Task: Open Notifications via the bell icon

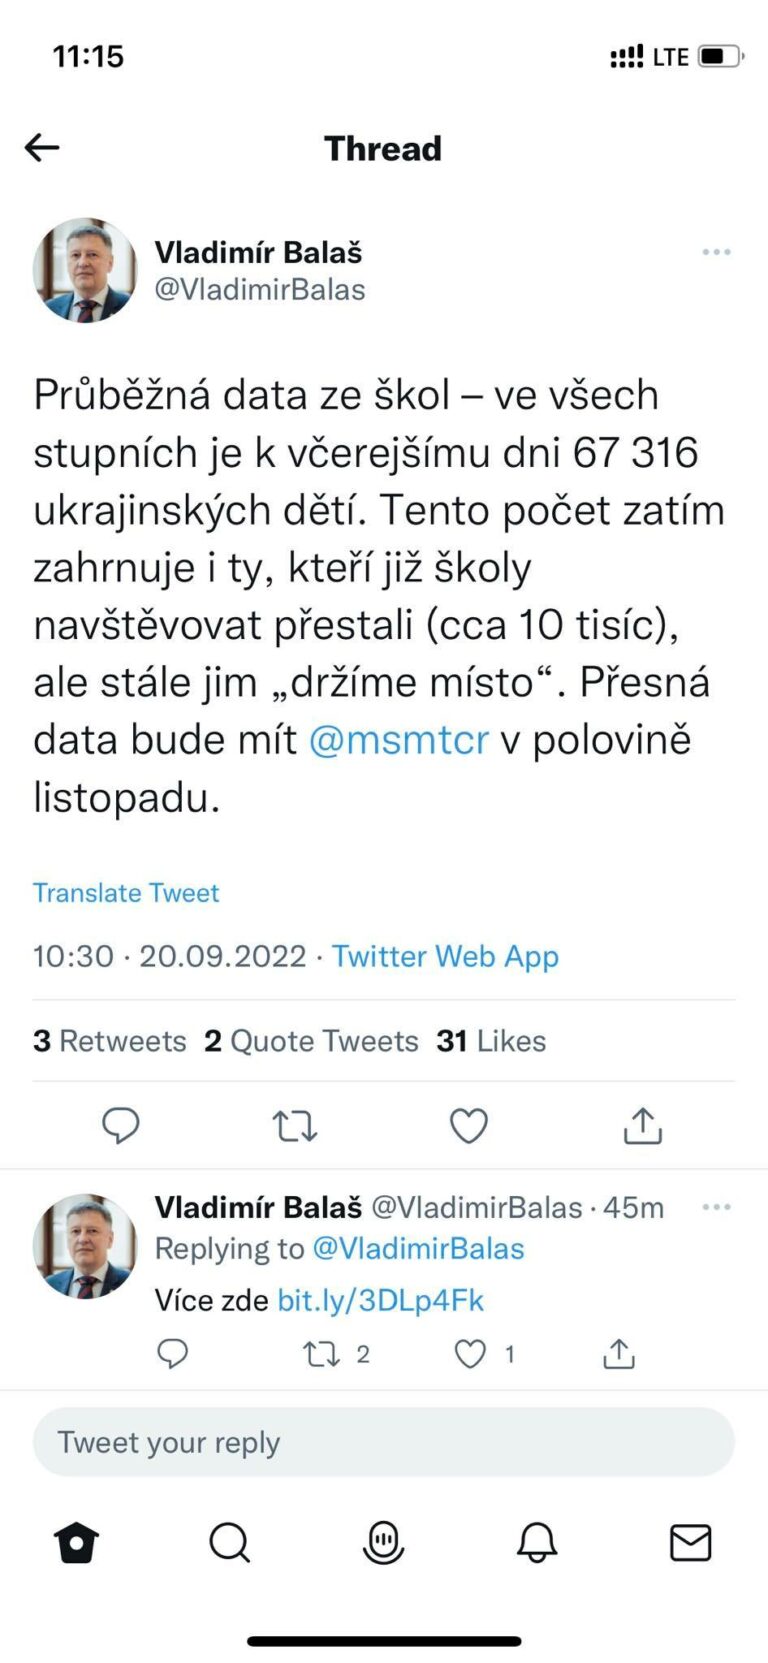Action: tap(537, 1543)
